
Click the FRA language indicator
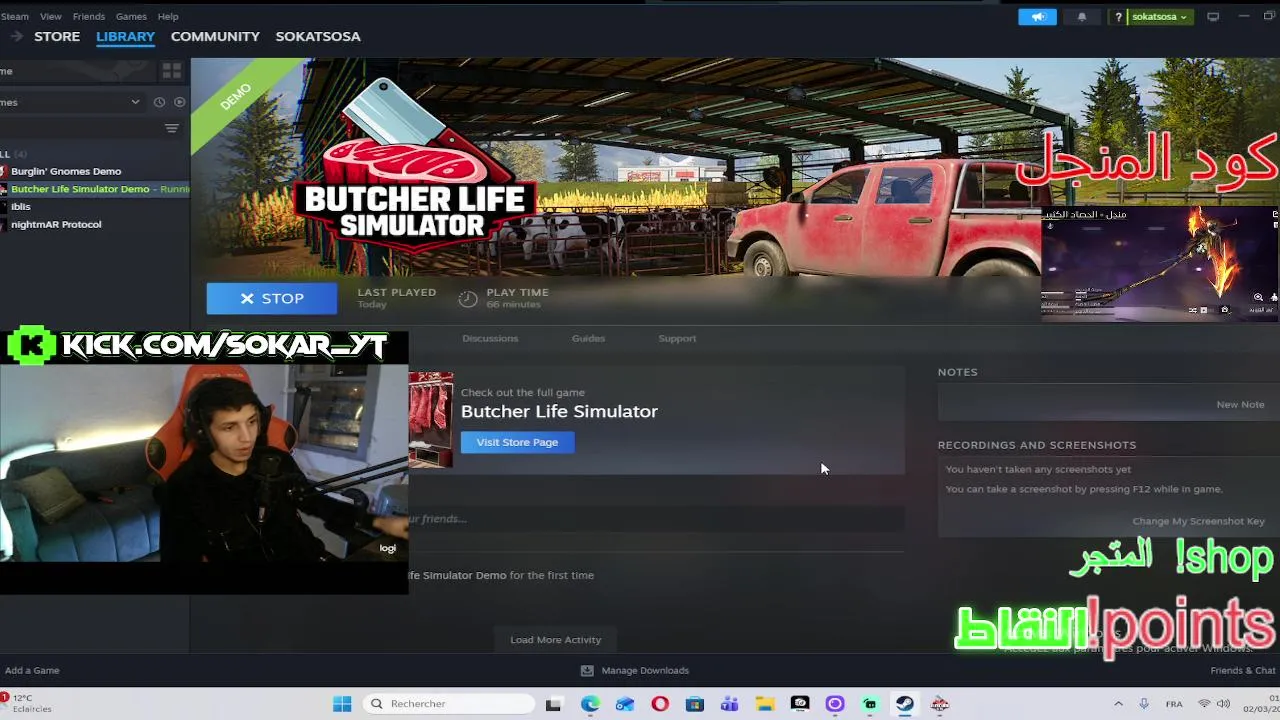click(1174, 704)
